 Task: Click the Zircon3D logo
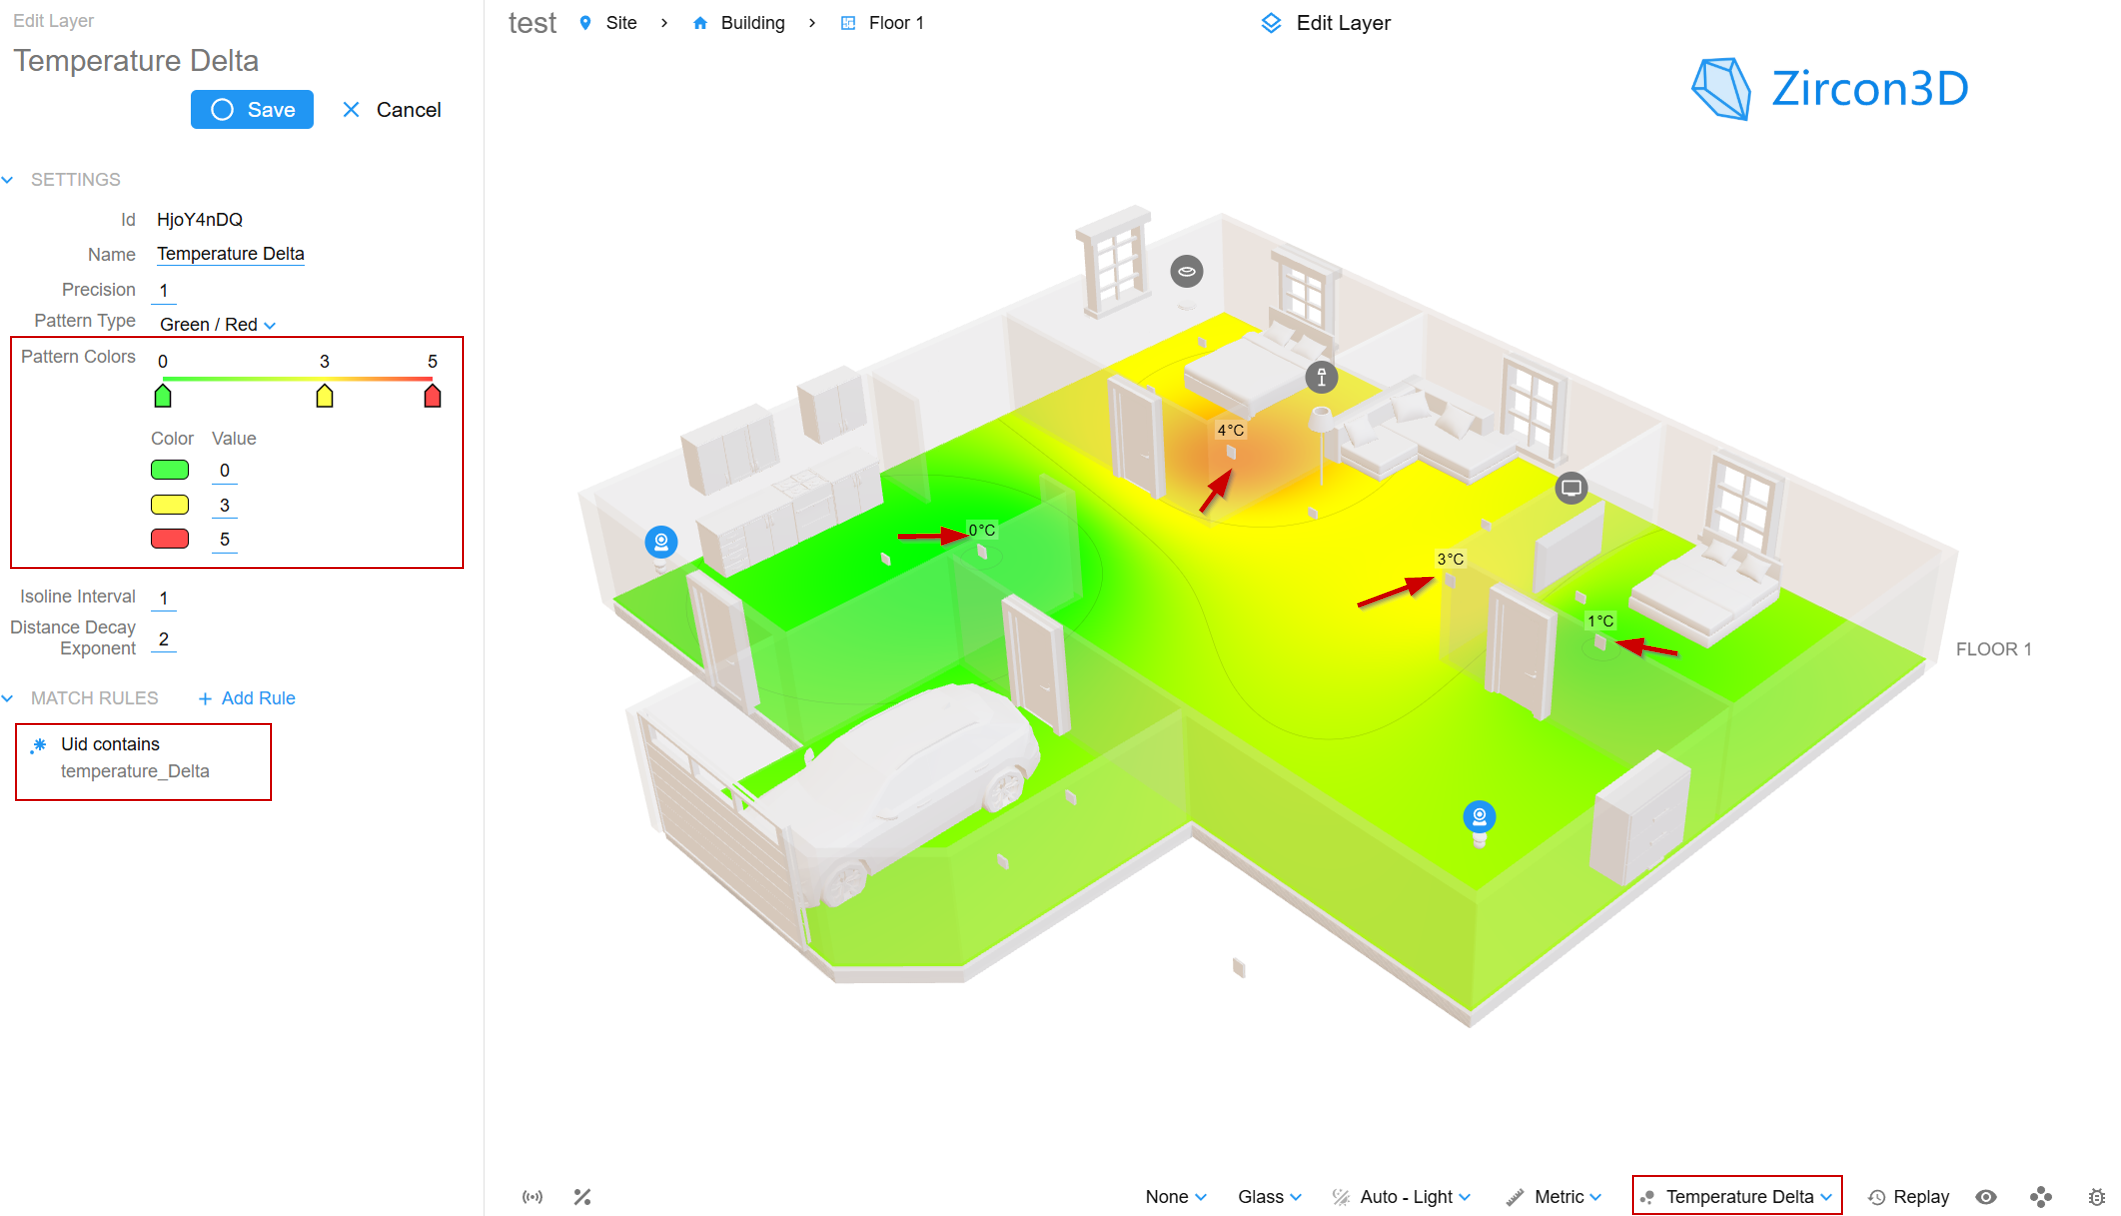[x=1829, y=89]
